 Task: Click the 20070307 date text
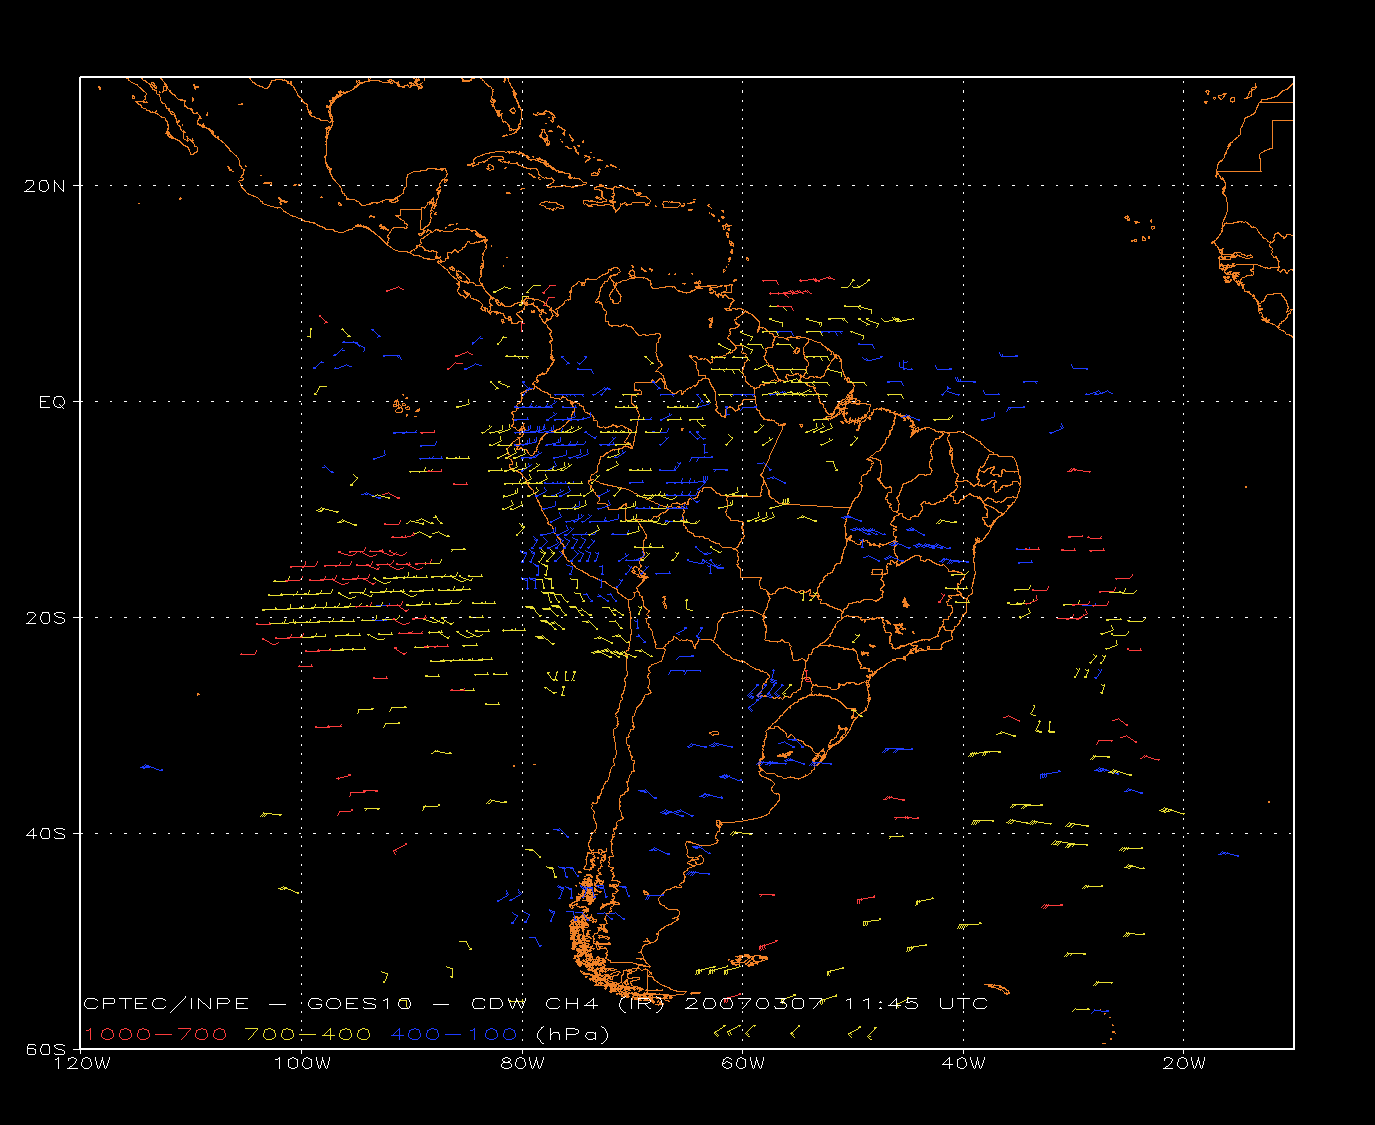(754, 1004)
